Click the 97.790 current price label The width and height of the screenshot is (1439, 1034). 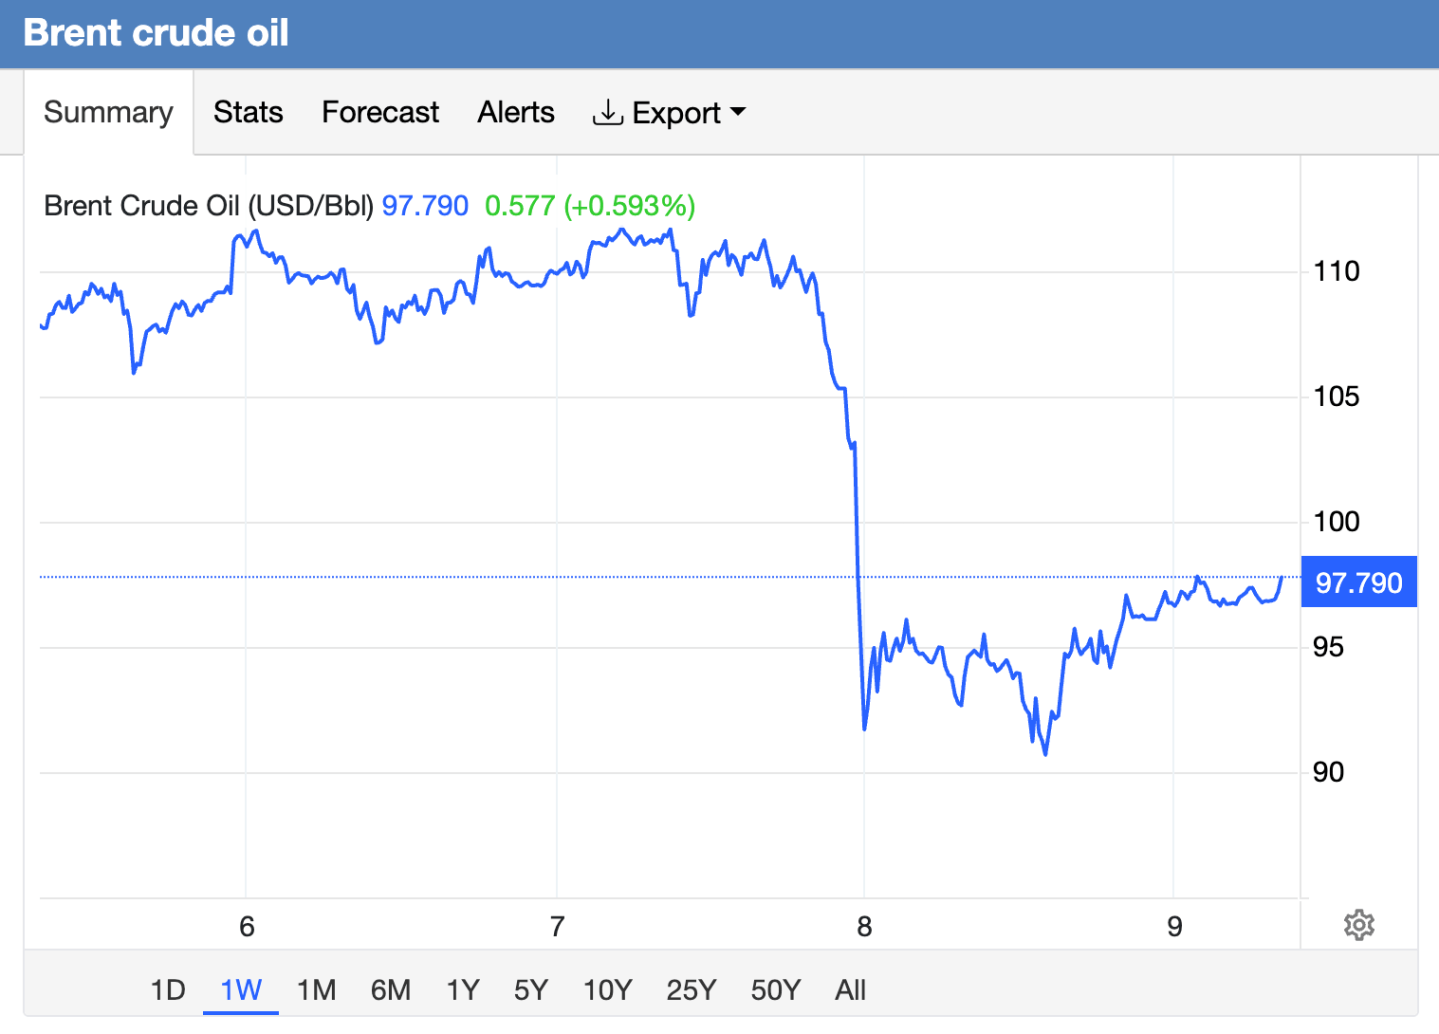click(1358, 582)
